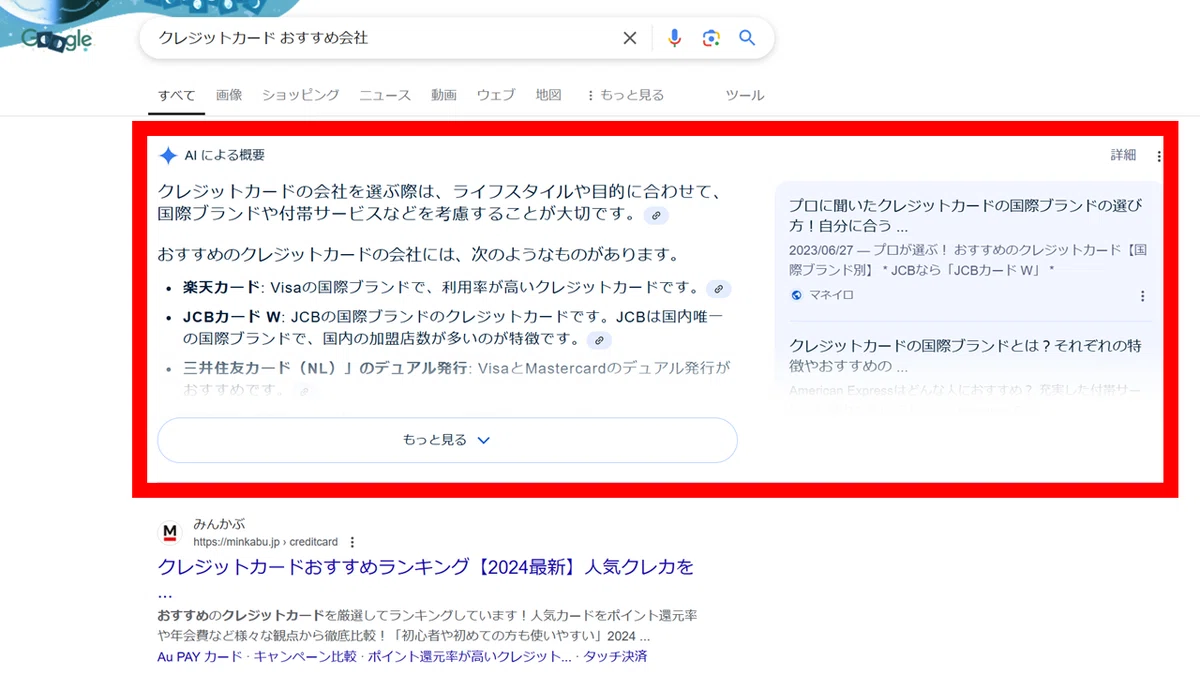This screenshot has height=675, width=1200.
Task: Expand AI overview with もっと見る button
Action: [447, 440]
